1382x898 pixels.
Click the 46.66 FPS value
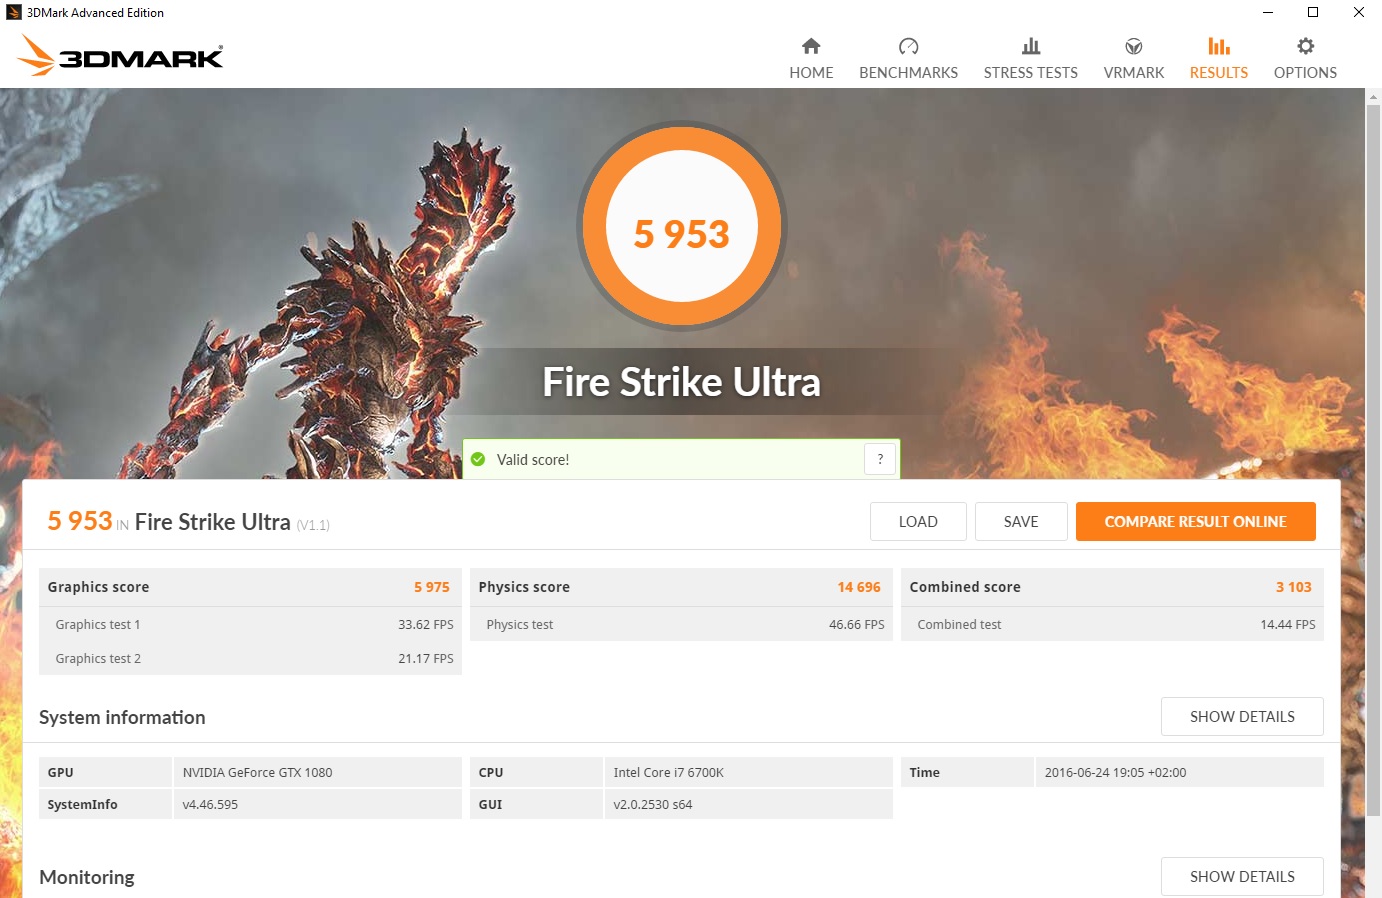point(857,624)
